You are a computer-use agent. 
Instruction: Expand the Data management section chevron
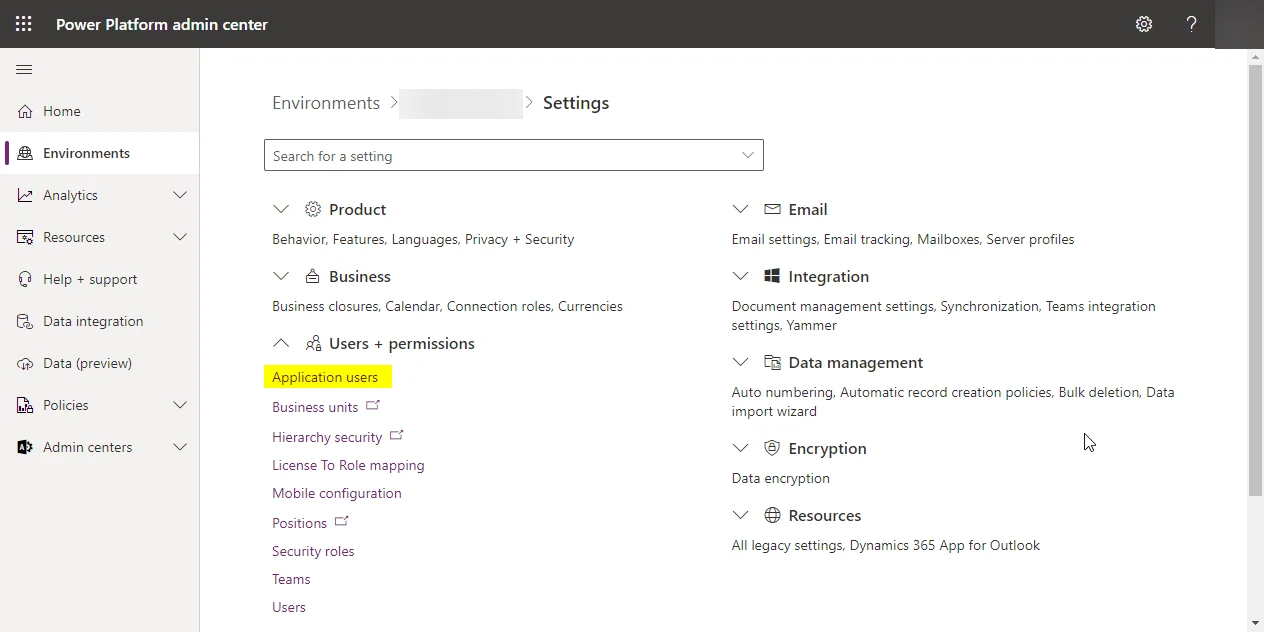click(x=740, y=362)
